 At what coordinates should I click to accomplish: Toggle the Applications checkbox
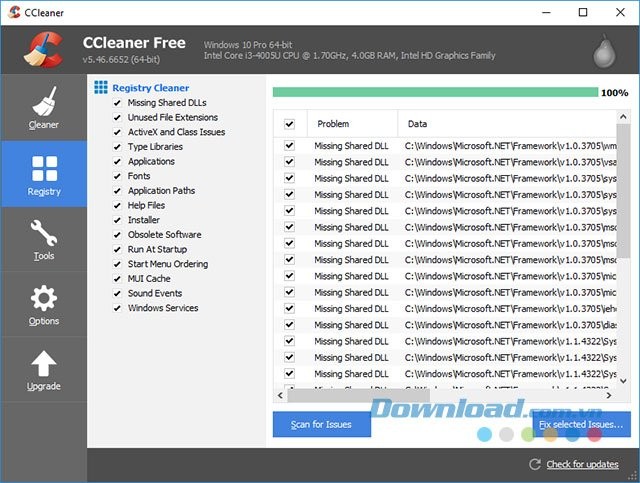click(117, 162)
